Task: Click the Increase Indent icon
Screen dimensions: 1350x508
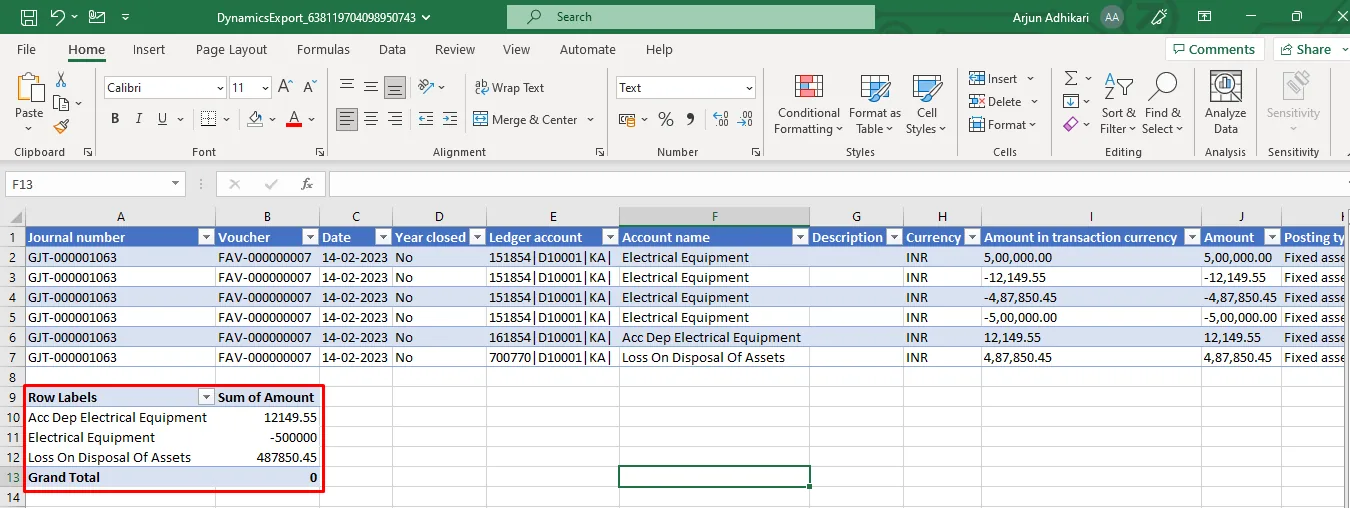Action: click(x=450, y=119)
